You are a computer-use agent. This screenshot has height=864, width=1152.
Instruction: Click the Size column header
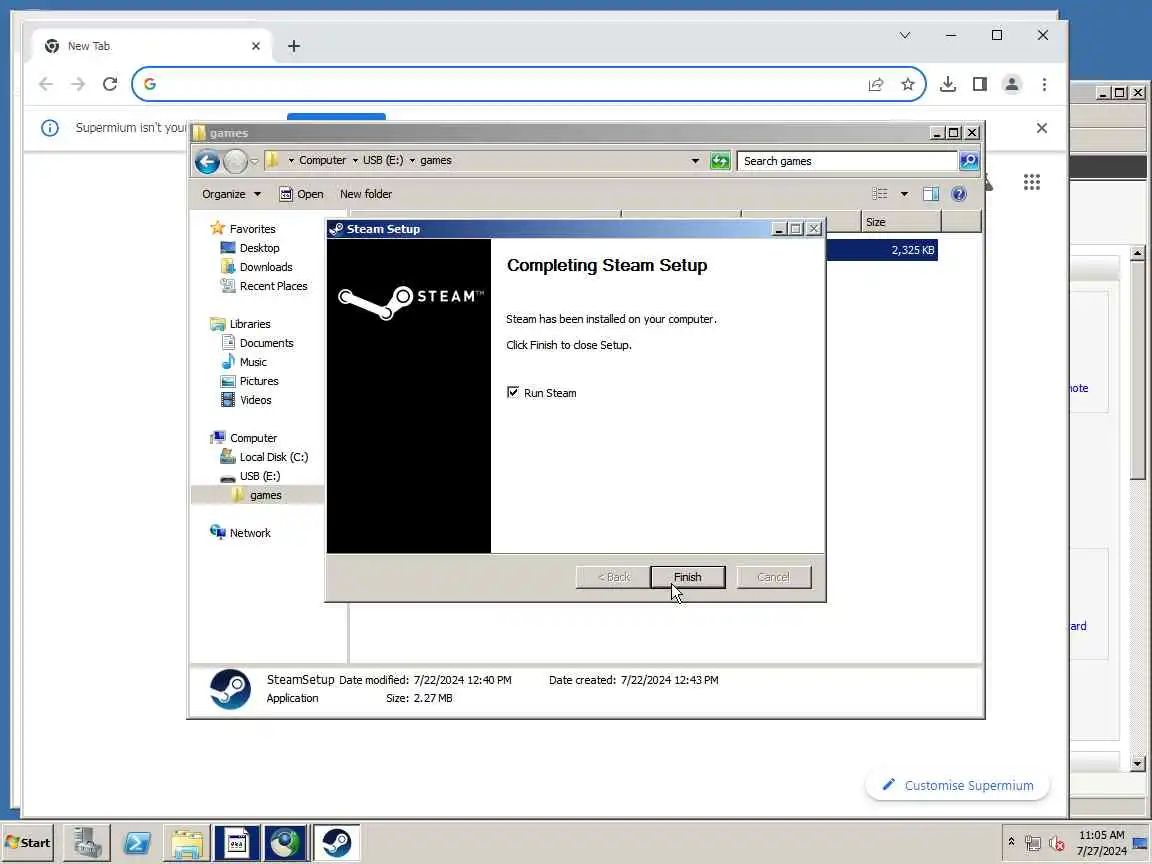pos(901,222)
